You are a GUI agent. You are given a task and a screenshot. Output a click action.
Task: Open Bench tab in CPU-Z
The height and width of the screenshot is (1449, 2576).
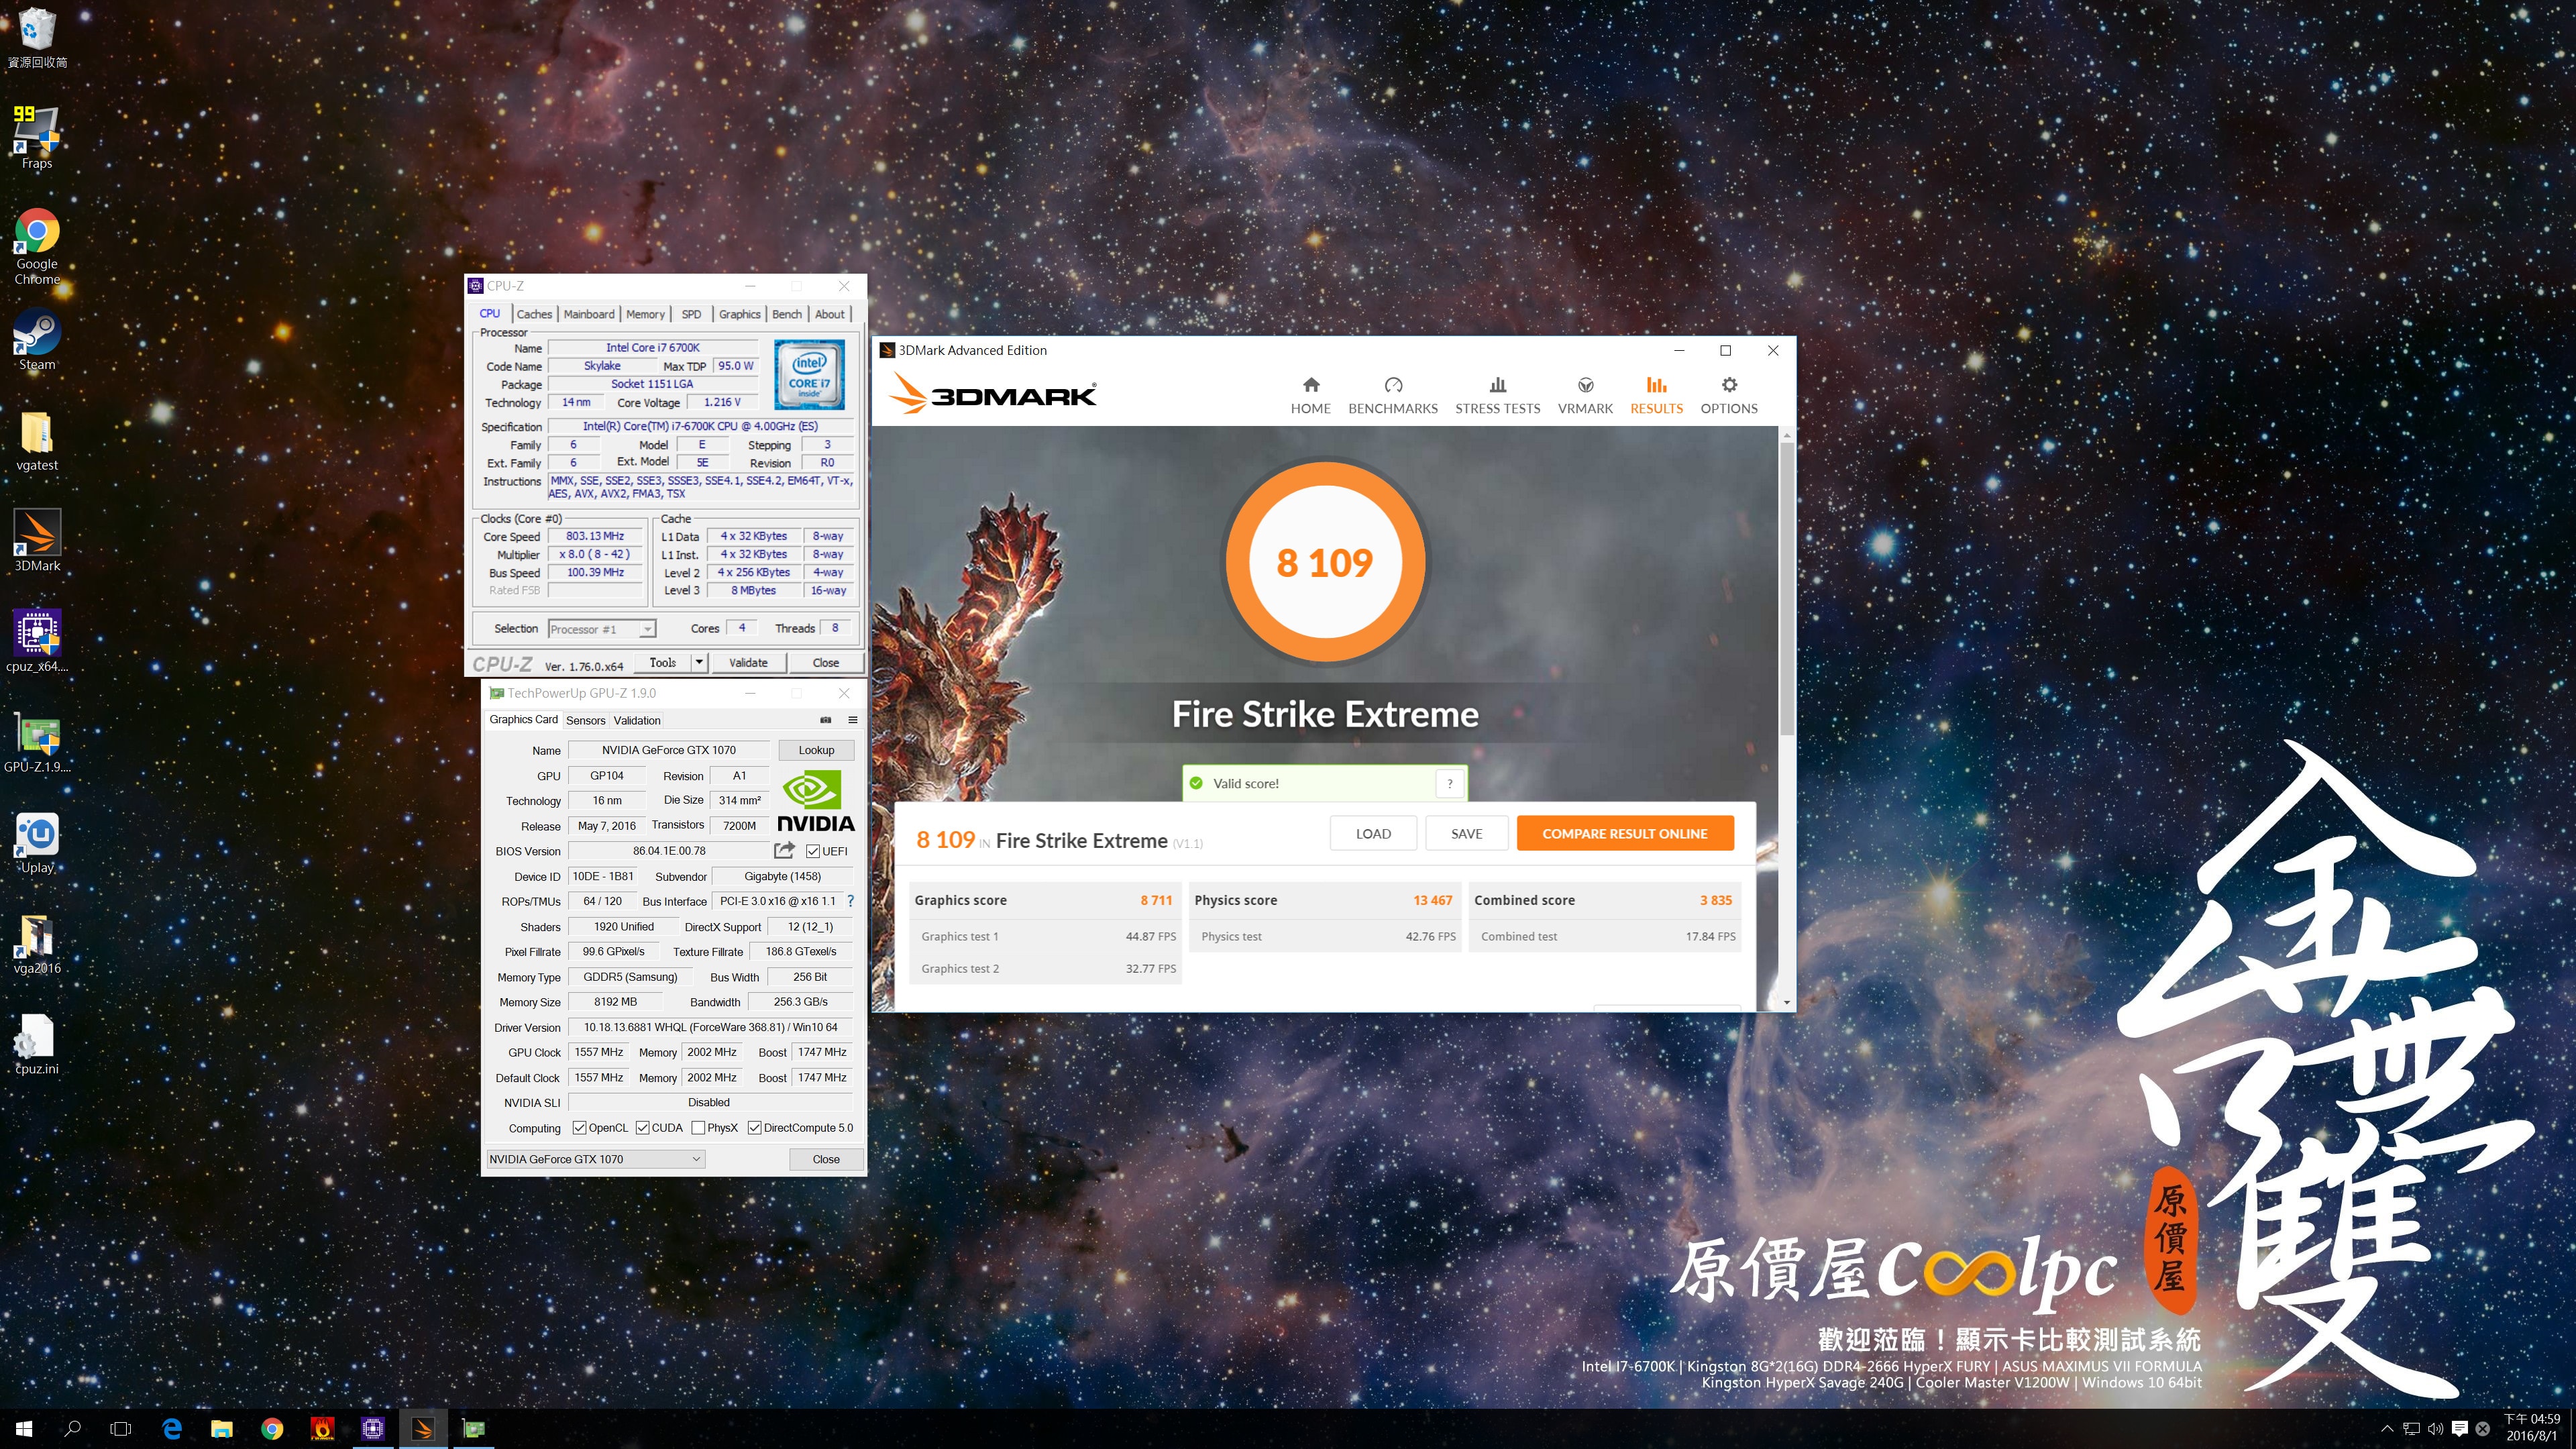(x=787, y=314)
